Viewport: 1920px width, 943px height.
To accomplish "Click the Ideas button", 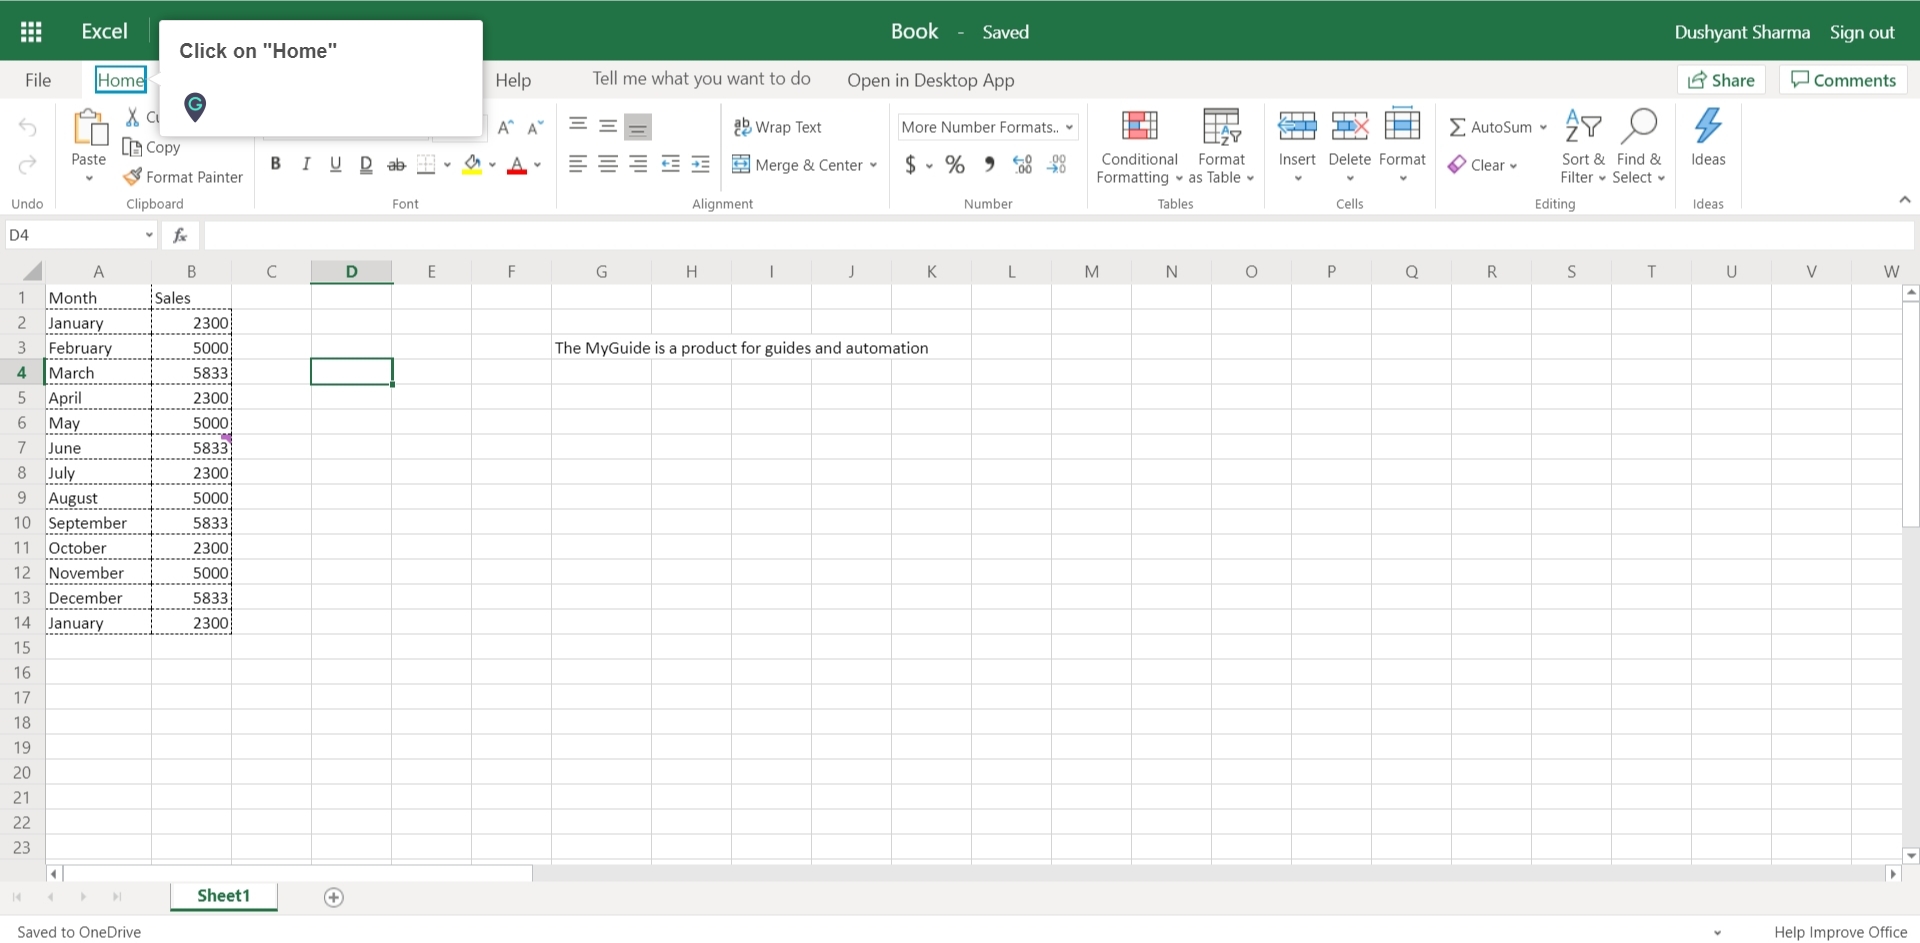I will pos(1708,140).
